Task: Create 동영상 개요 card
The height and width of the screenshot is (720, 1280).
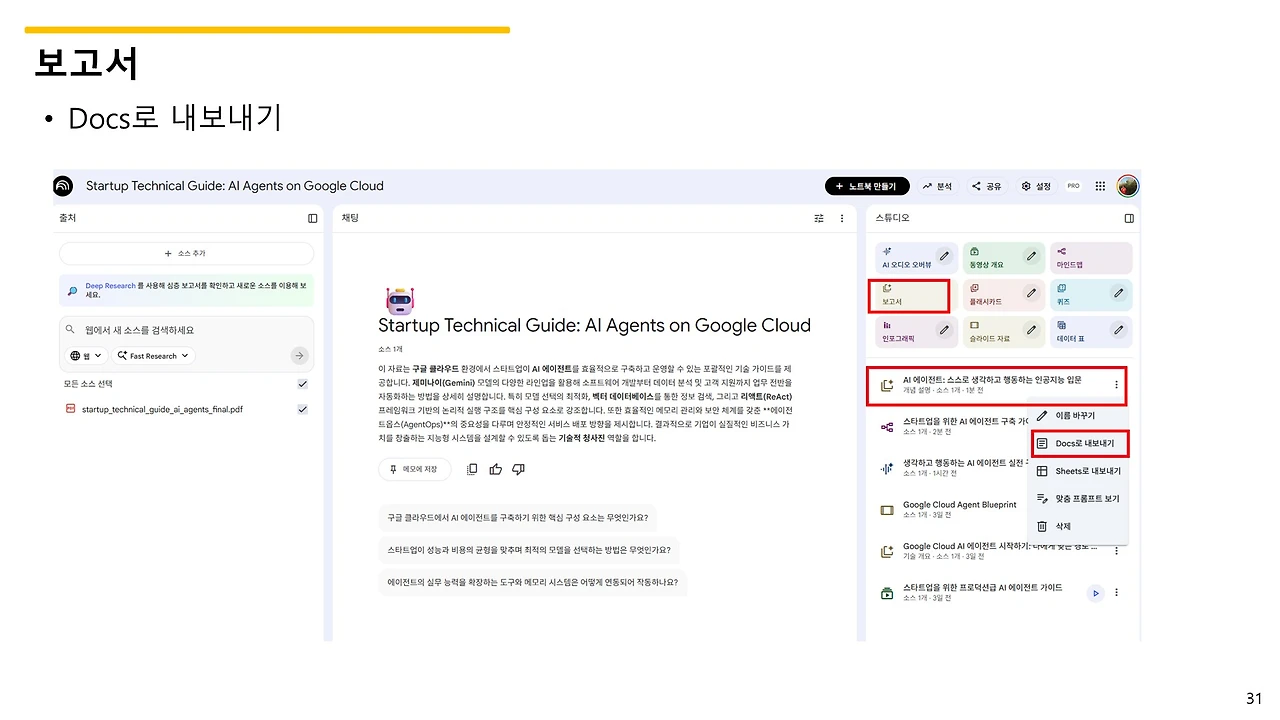Action: (x=1003, y=258)
